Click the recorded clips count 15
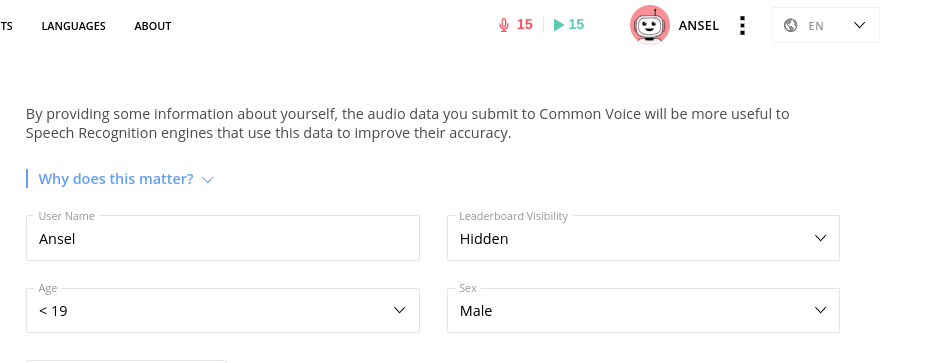 pos(524,25)
